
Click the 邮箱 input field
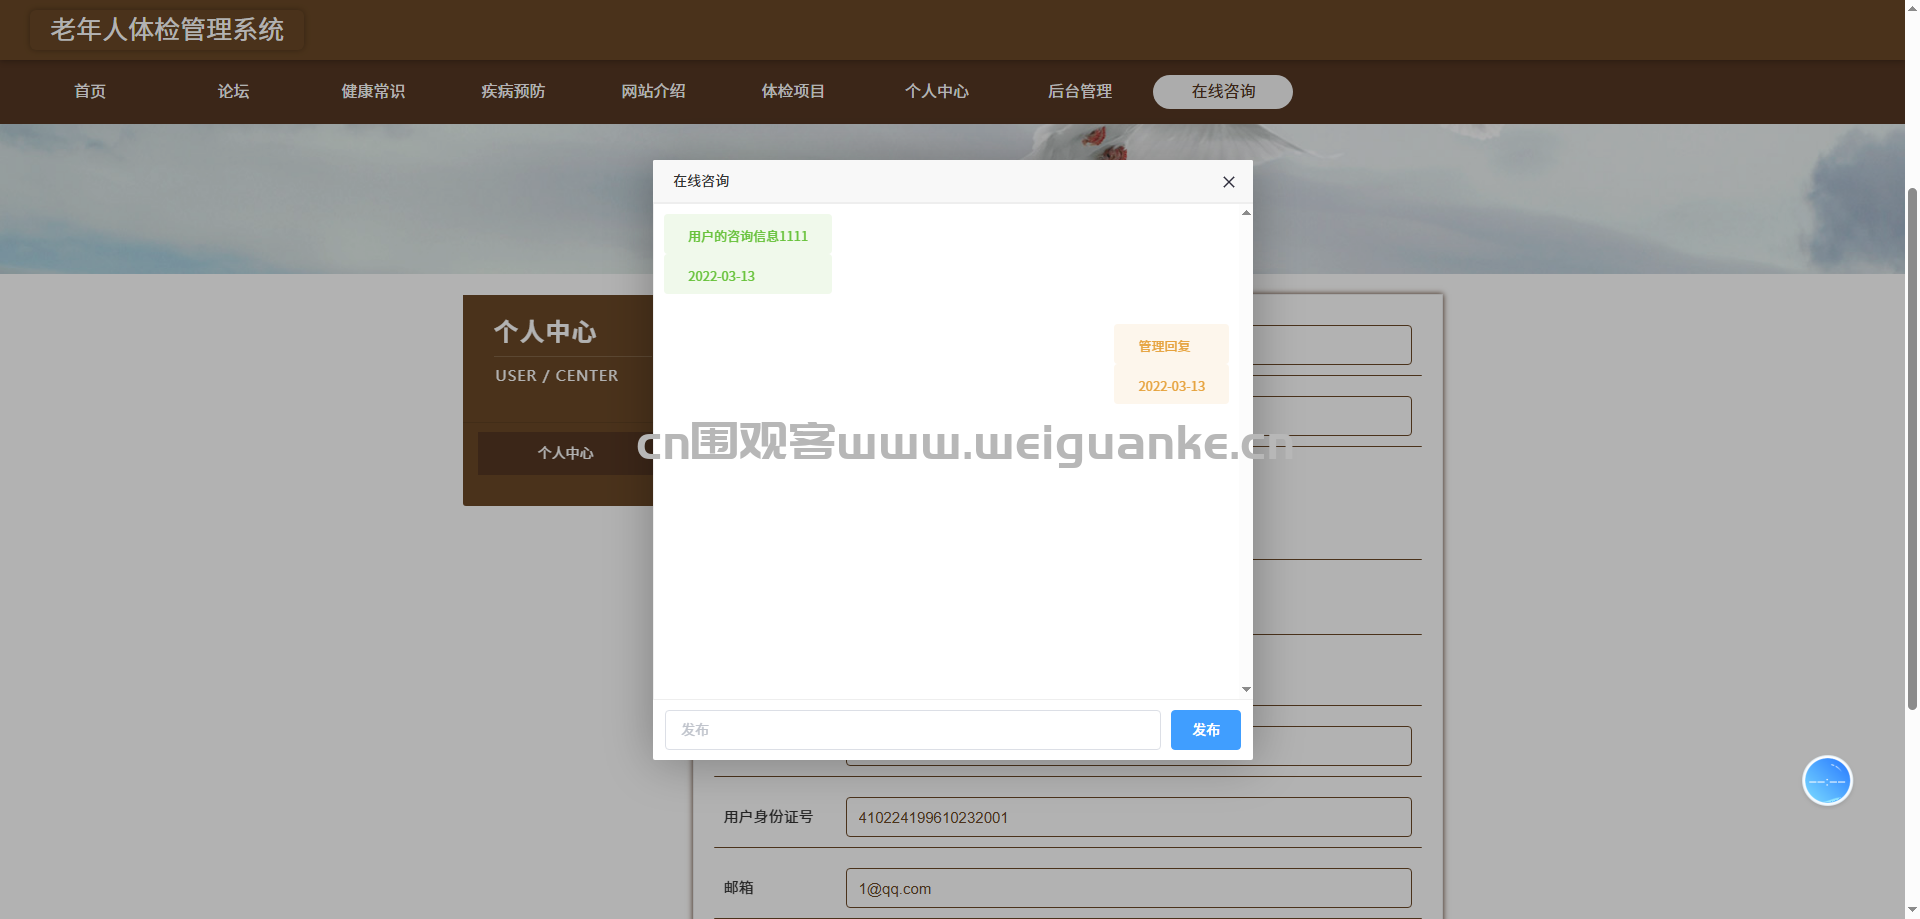(x=1128, y=888)
